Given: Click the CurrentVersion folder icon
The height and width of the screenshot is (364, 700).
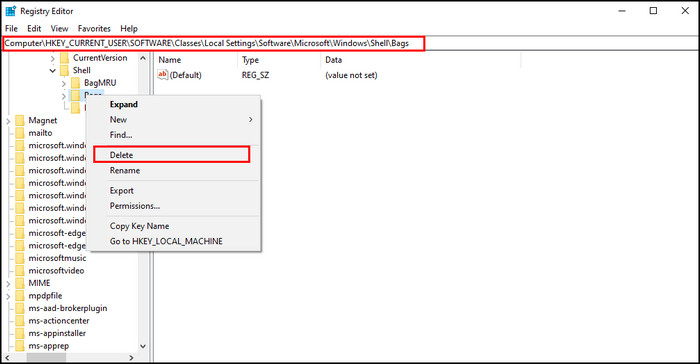Looking at the screenshot, I should 65,58.
